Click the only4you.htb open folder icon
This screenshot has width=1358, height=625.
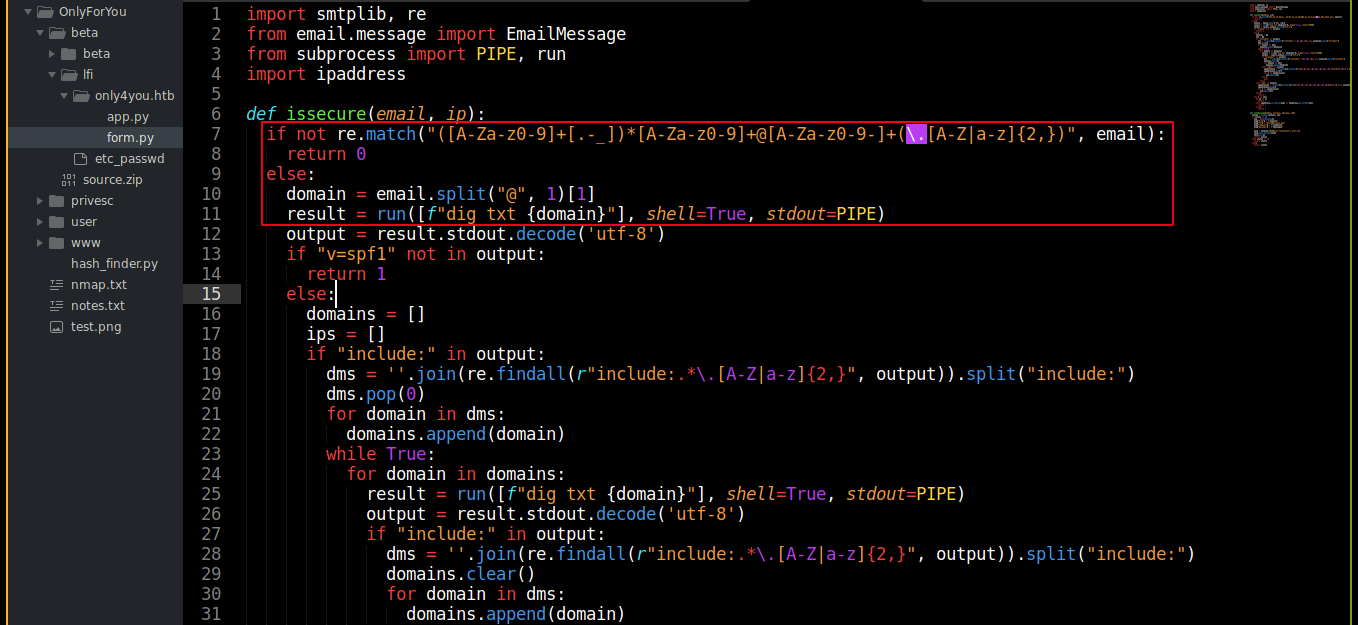coord(81,96)
